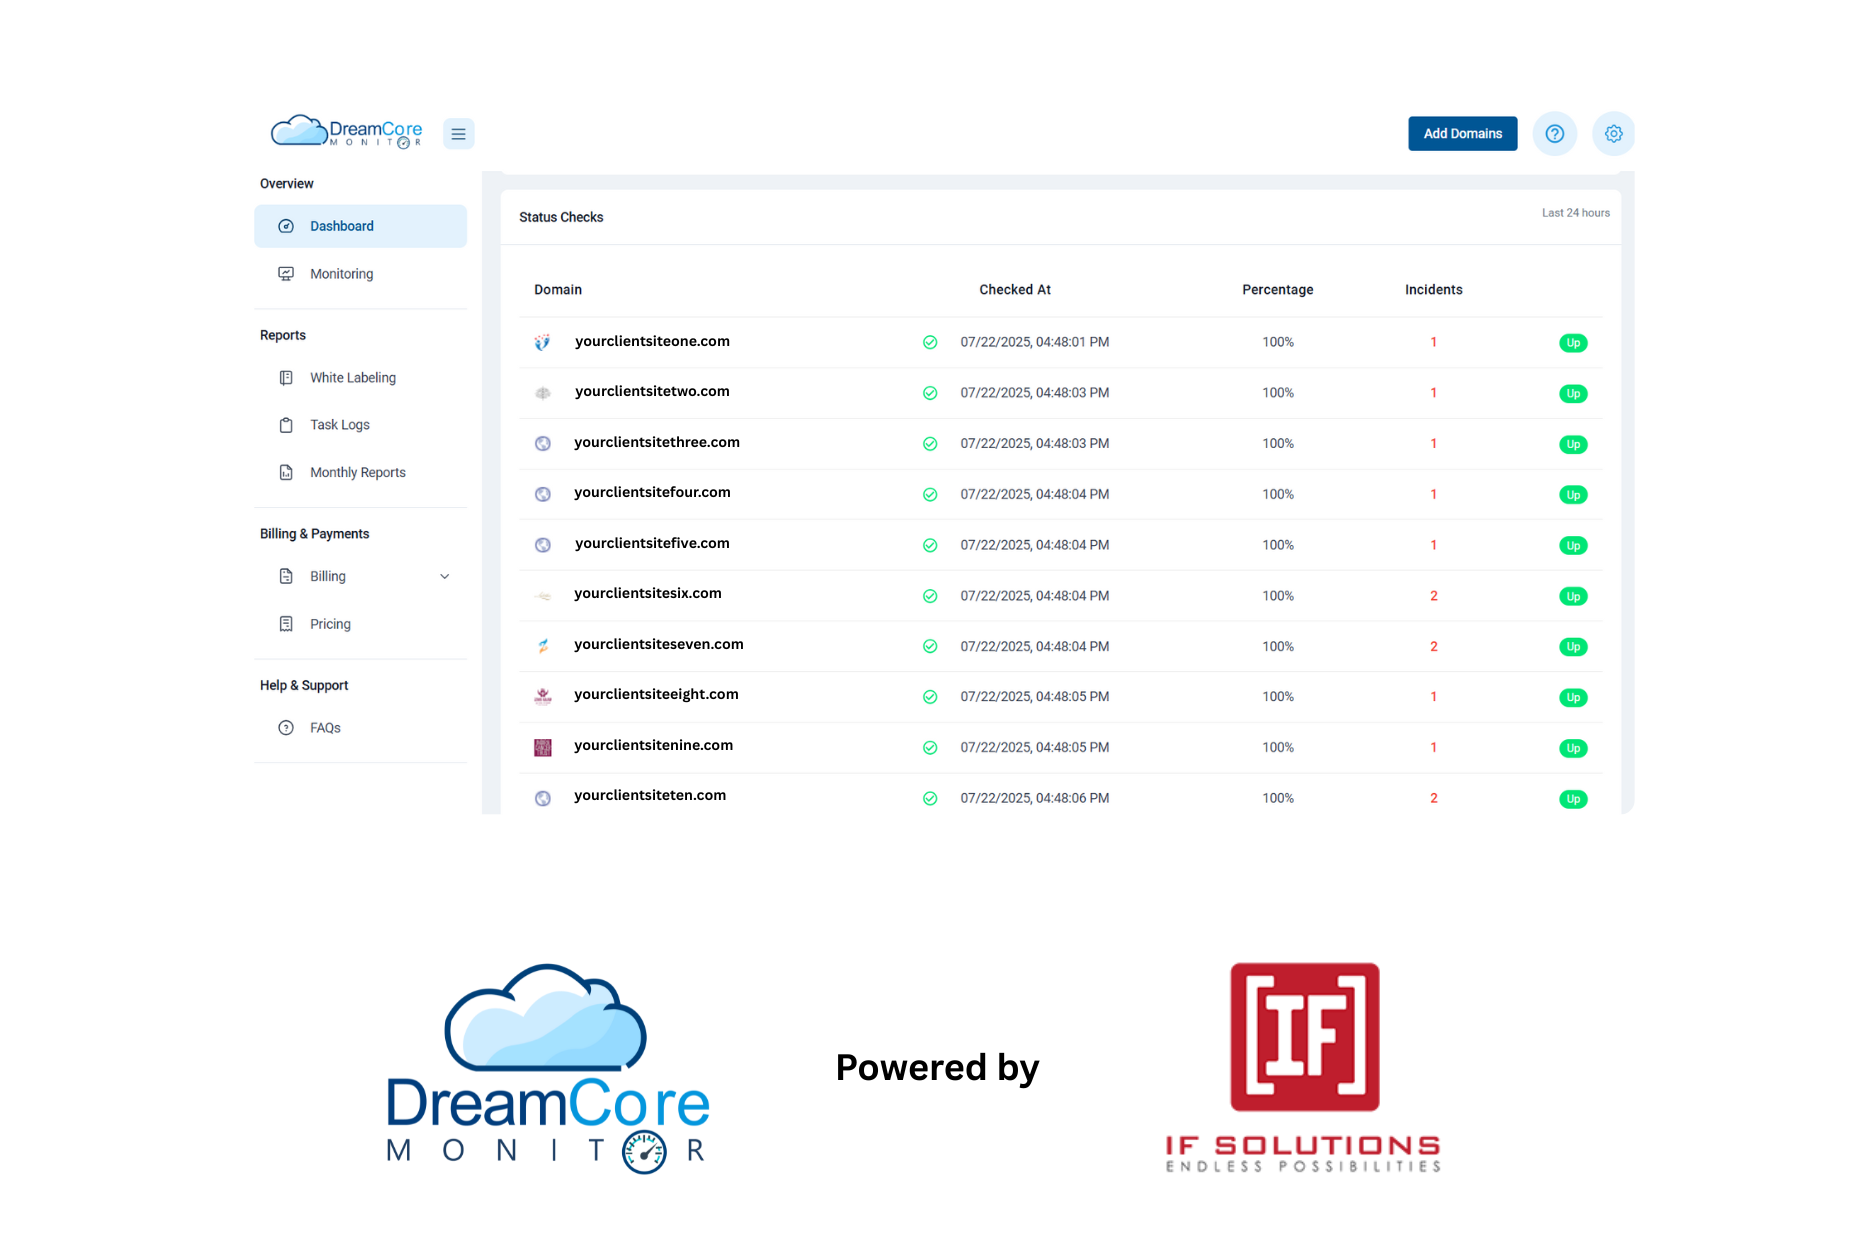
Task: Click incident count 1 for yourclientsiteeight.com
Action: tap(1434, 697)
